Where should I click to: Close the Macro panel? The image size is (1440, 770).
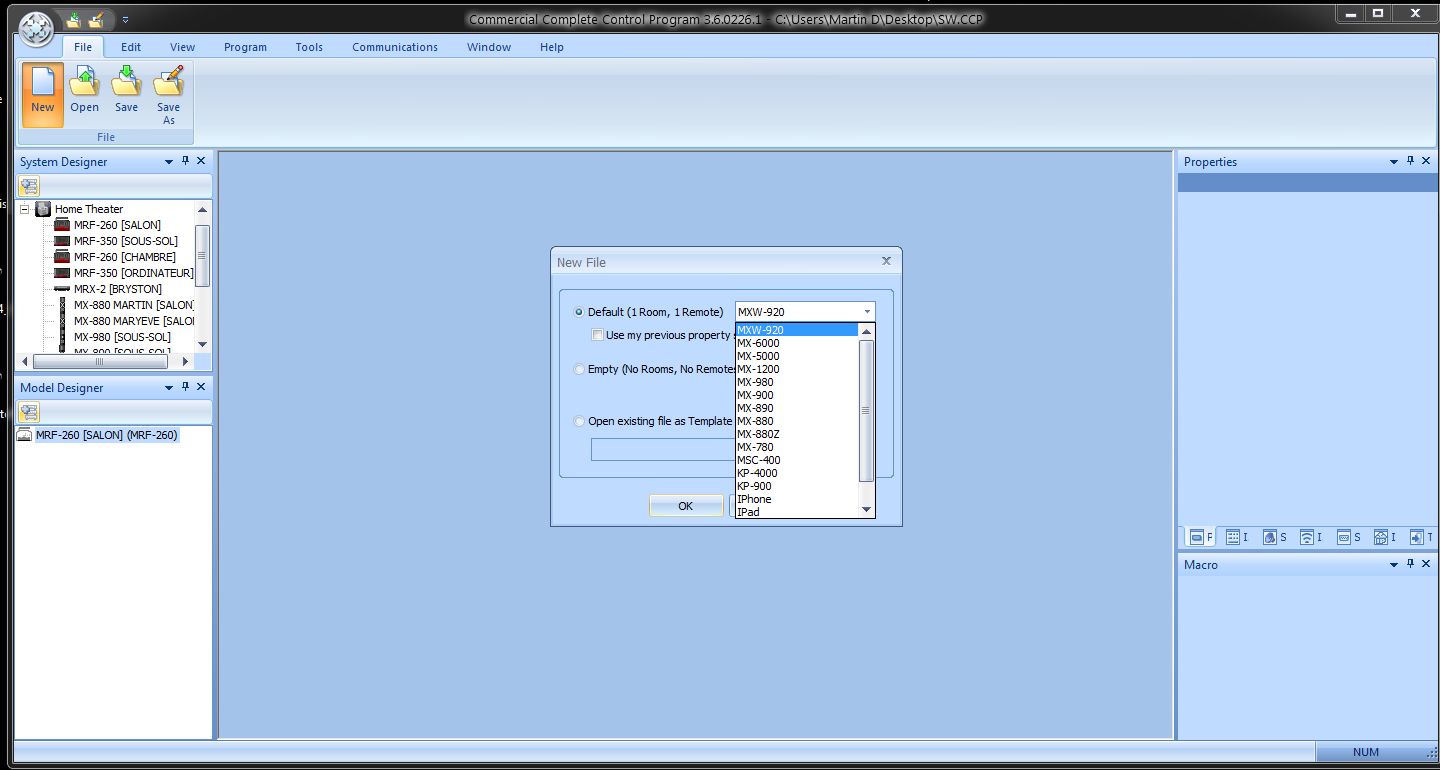(1427, 564)
